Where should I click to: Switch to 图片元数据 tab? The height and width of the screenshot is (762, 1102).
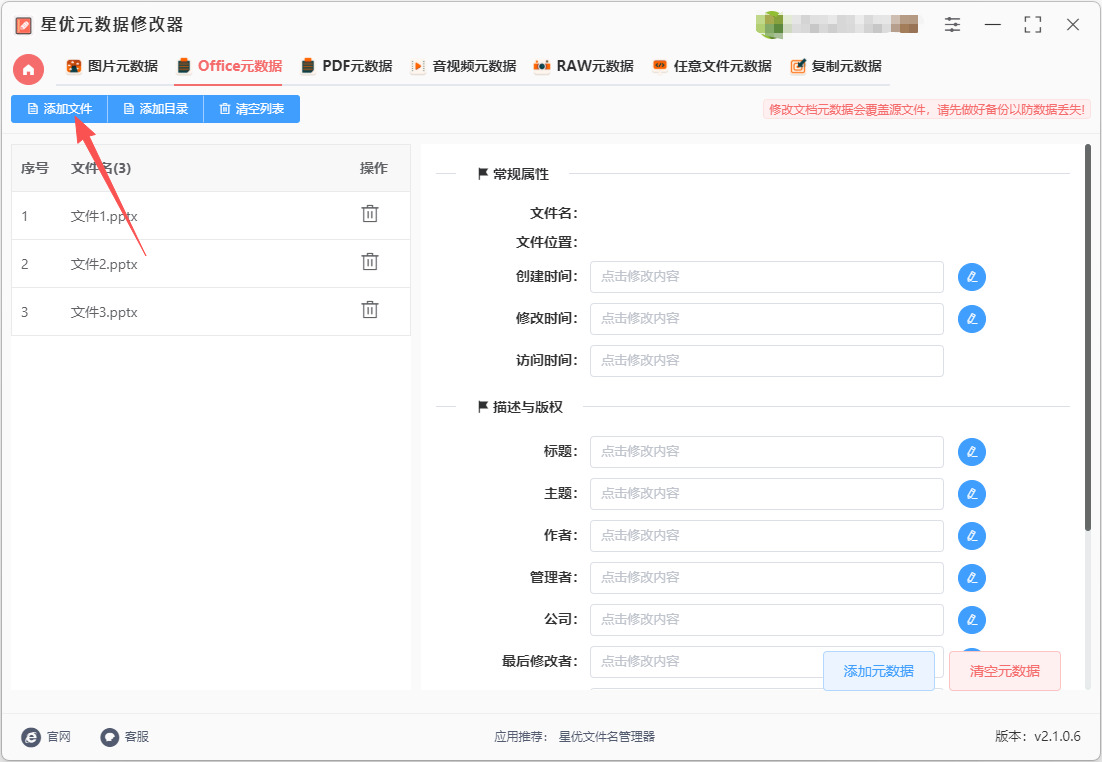pyautogui.click(x=112, y=66)
